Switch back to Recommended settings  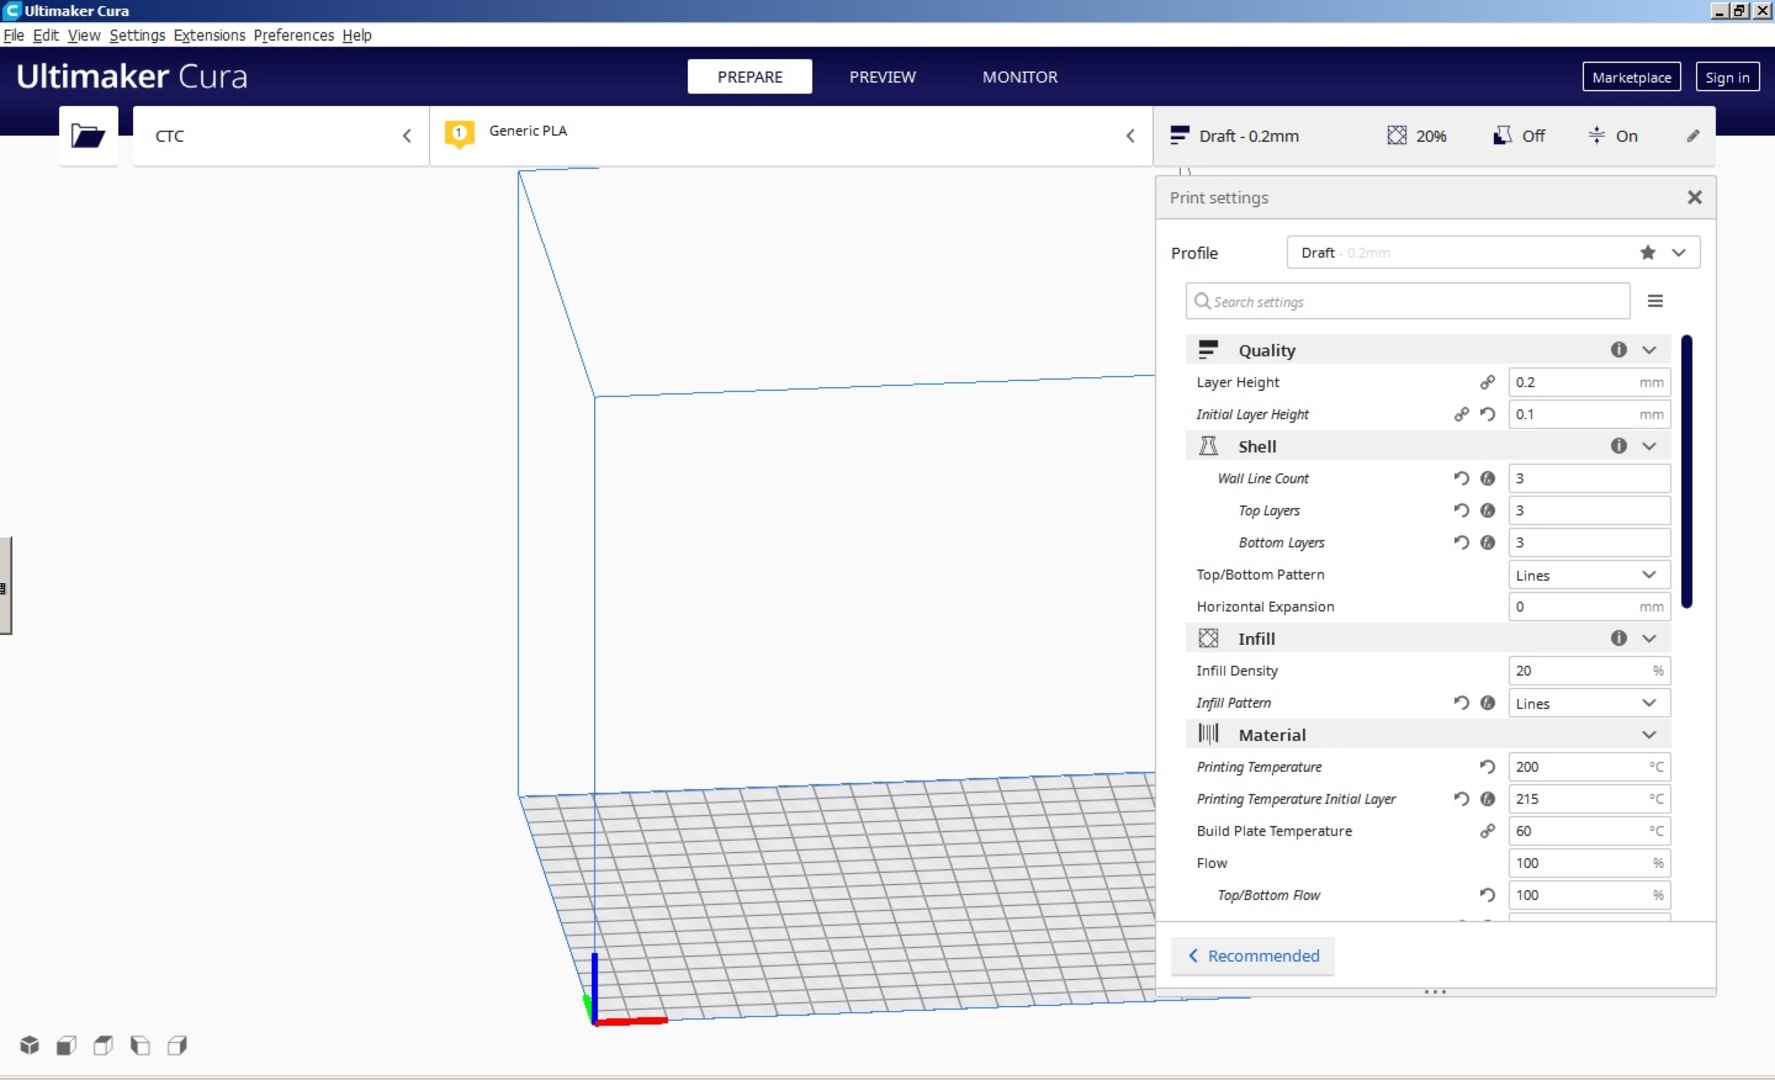tap(1253, 956)
